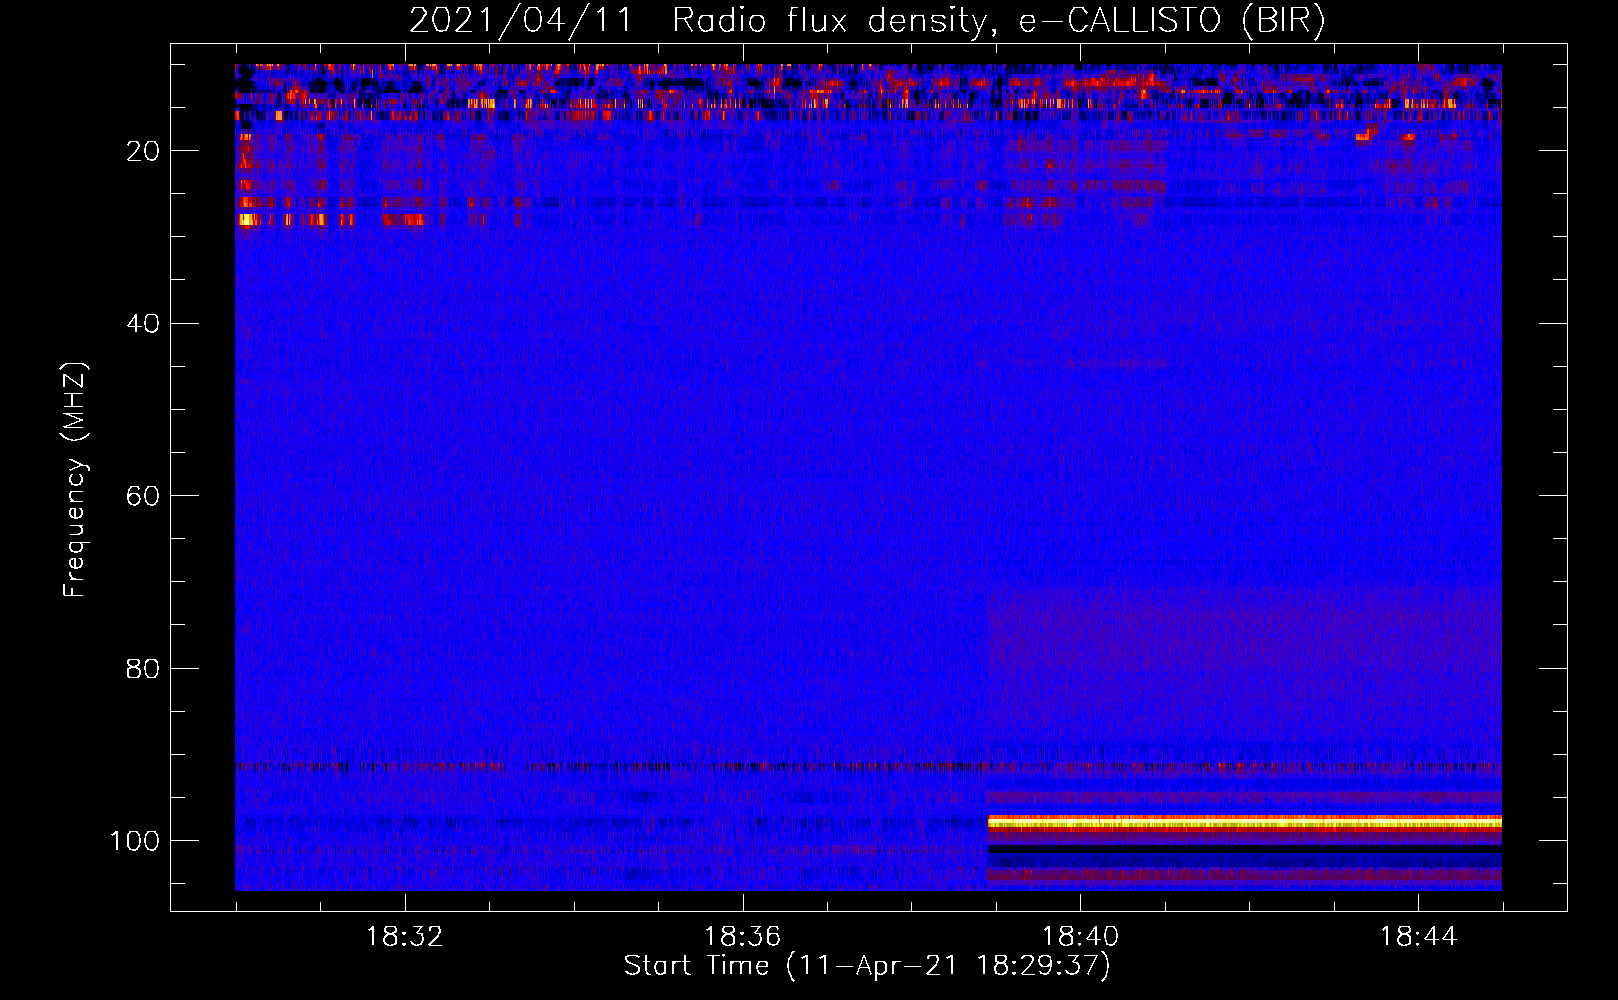Click the 80 frequency tick label
The width and height of the screenshot is (1618, 1000).
pos(143,668)
